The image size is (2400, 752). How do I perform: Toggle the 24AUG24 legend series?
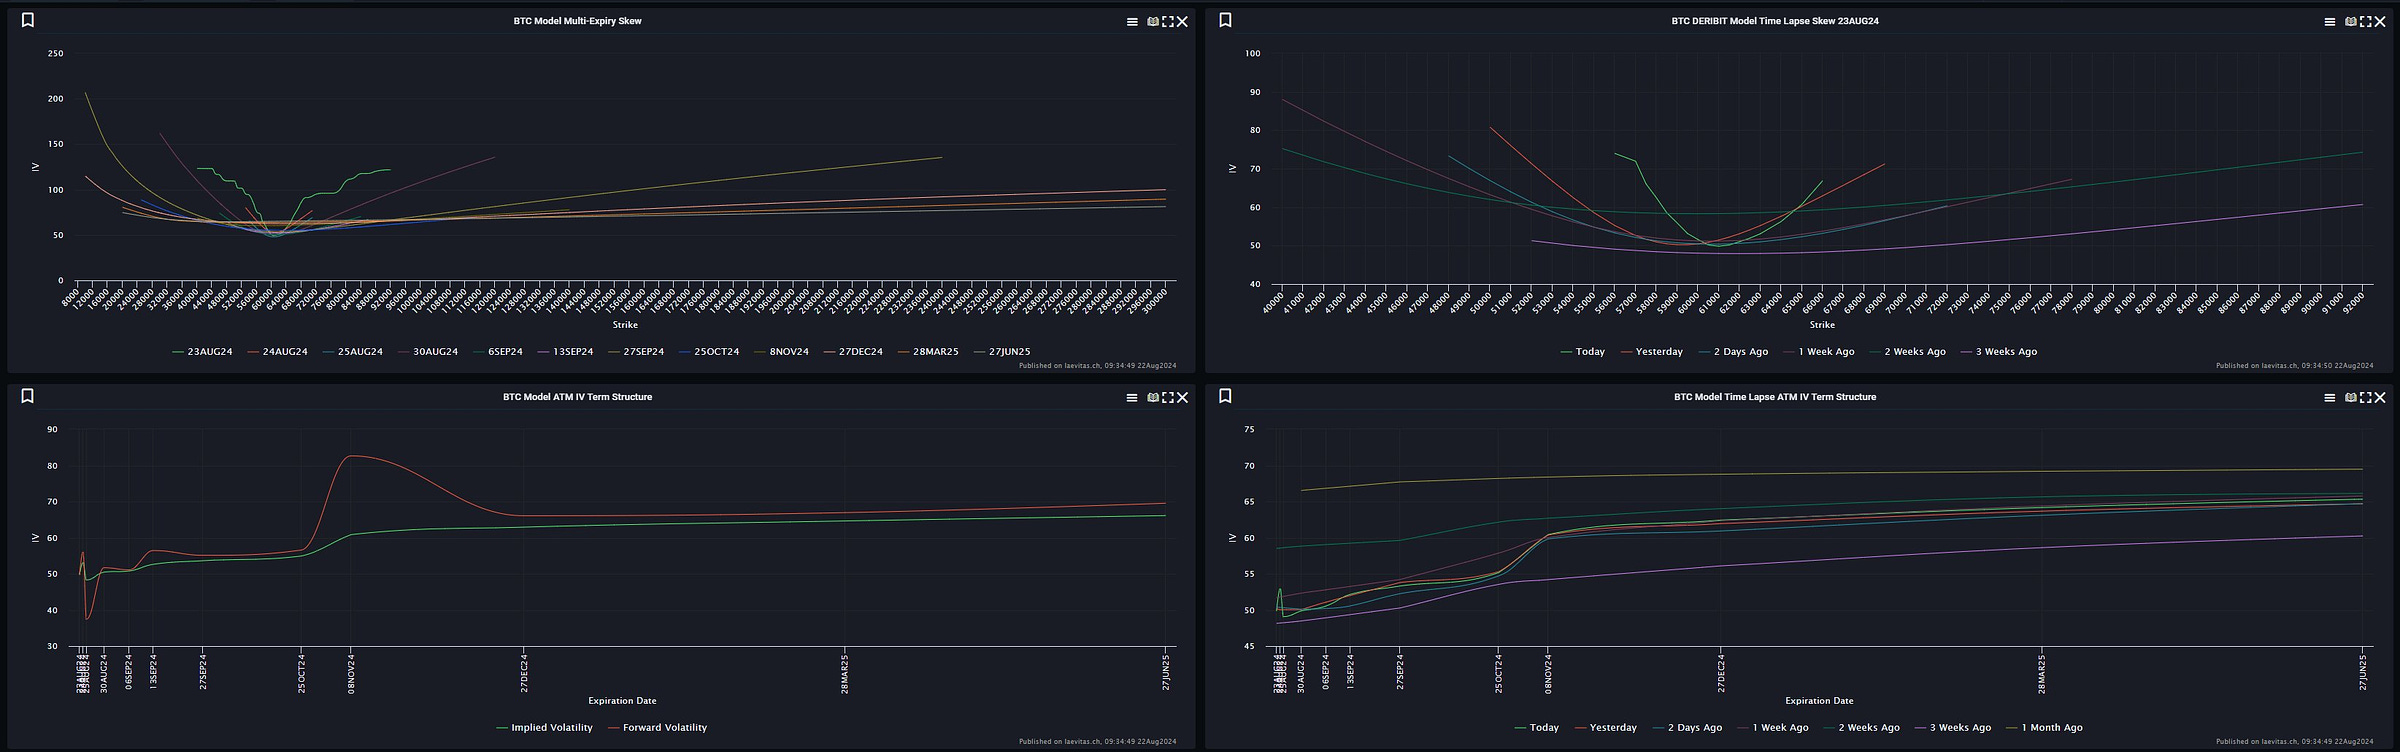[277, 352]
